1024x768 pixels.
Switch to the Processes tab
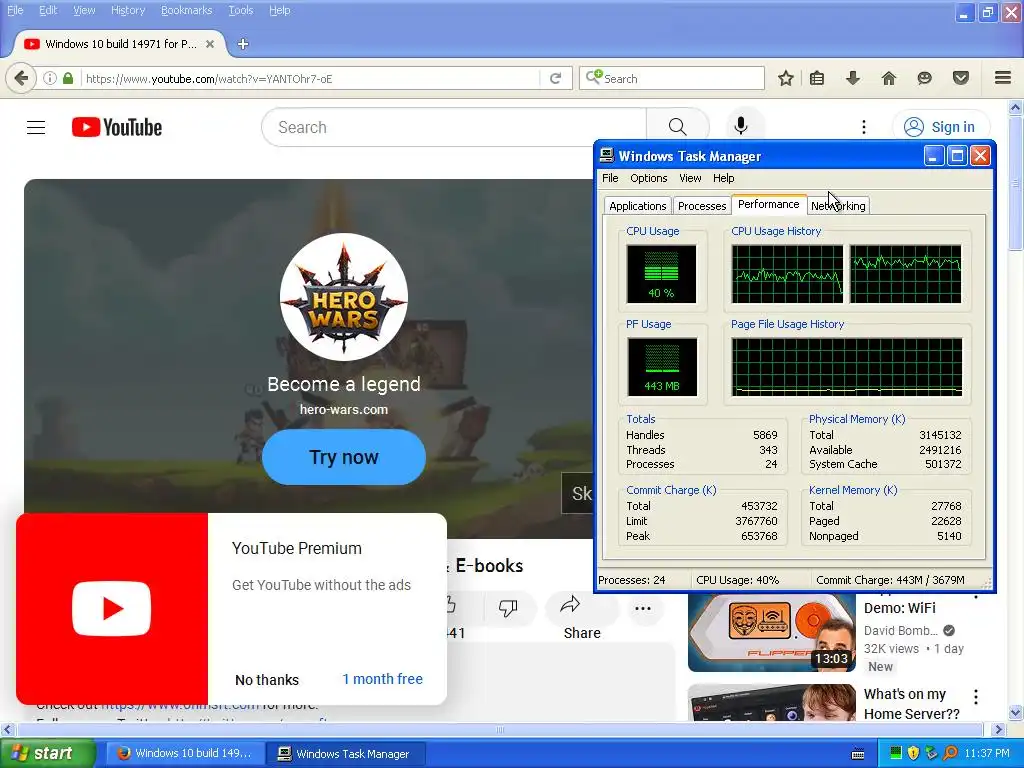point(701,206)
